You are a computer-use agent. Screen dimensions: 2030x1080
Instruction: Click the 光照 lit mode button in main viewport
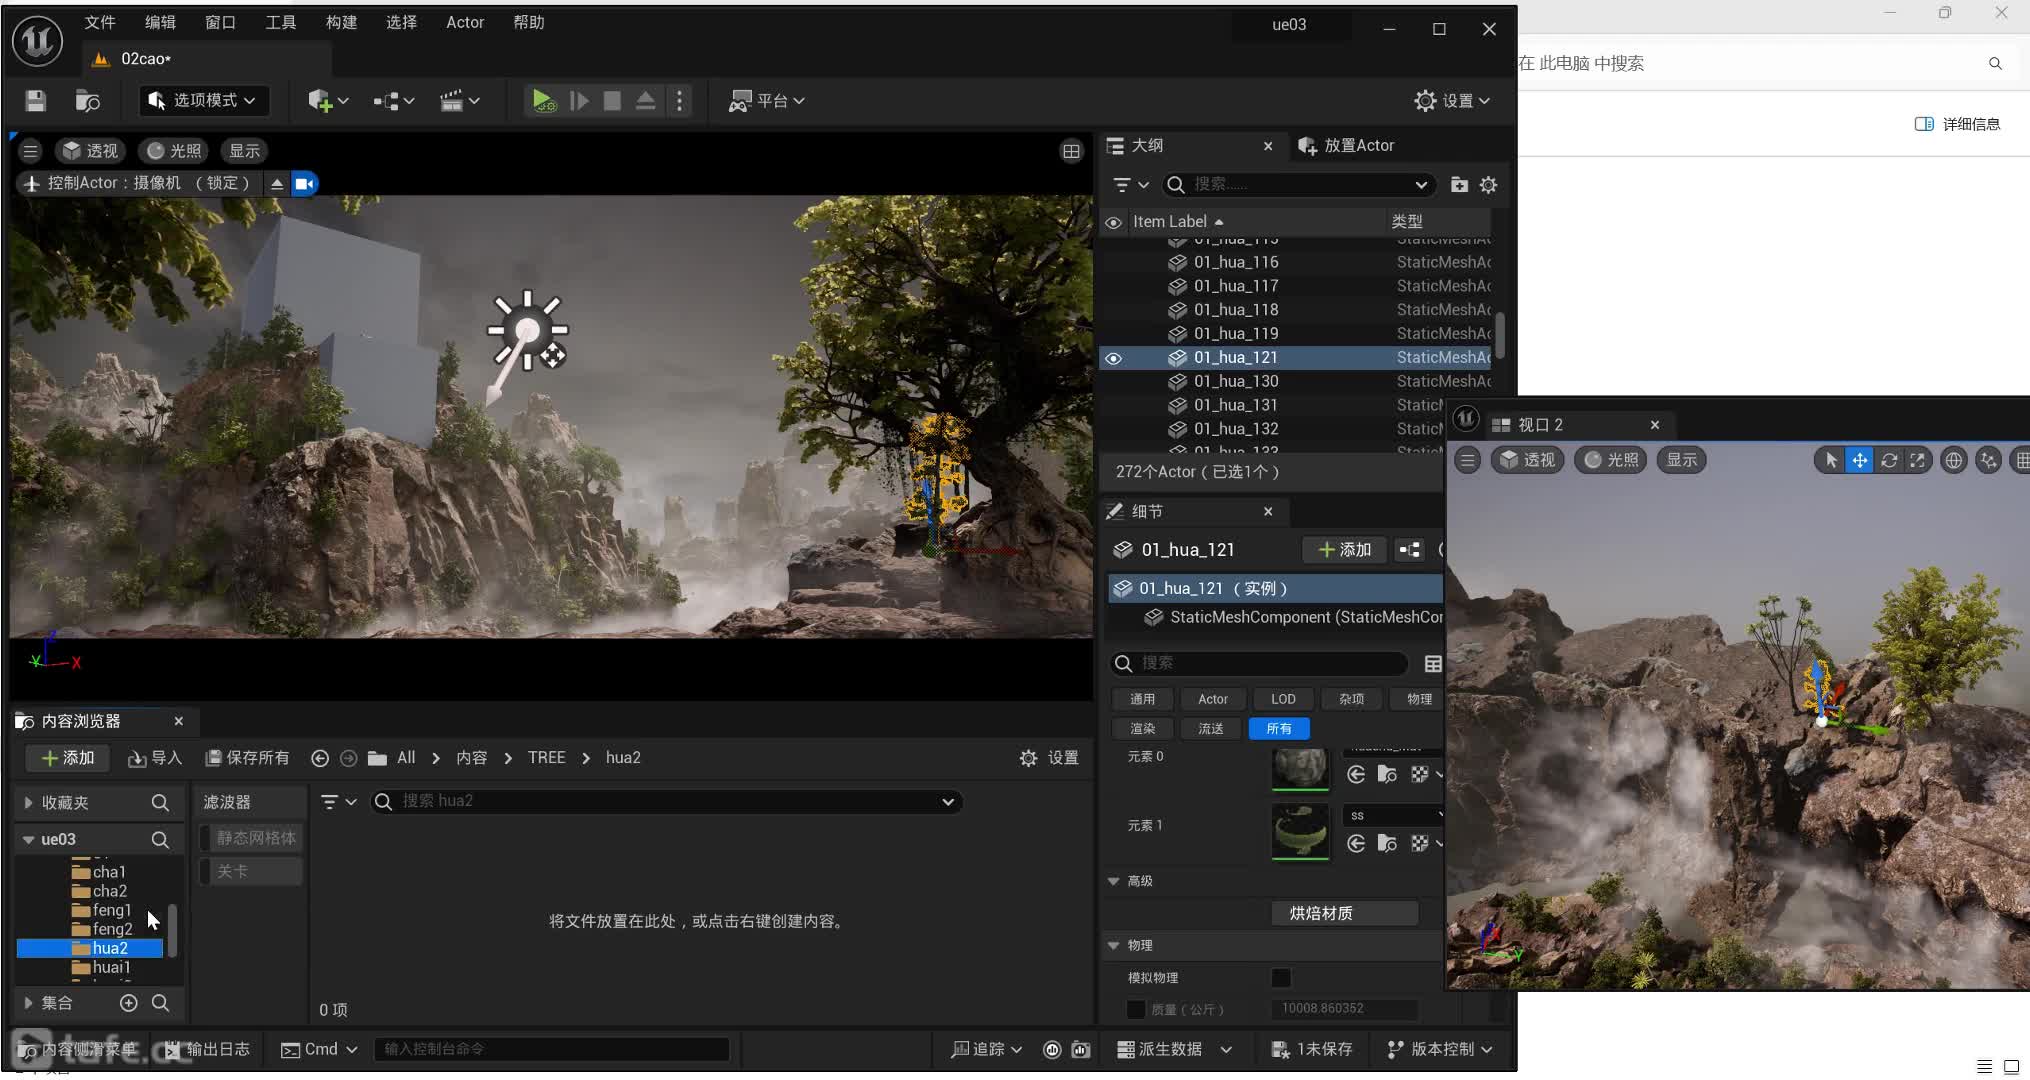[x=174, y=151]
